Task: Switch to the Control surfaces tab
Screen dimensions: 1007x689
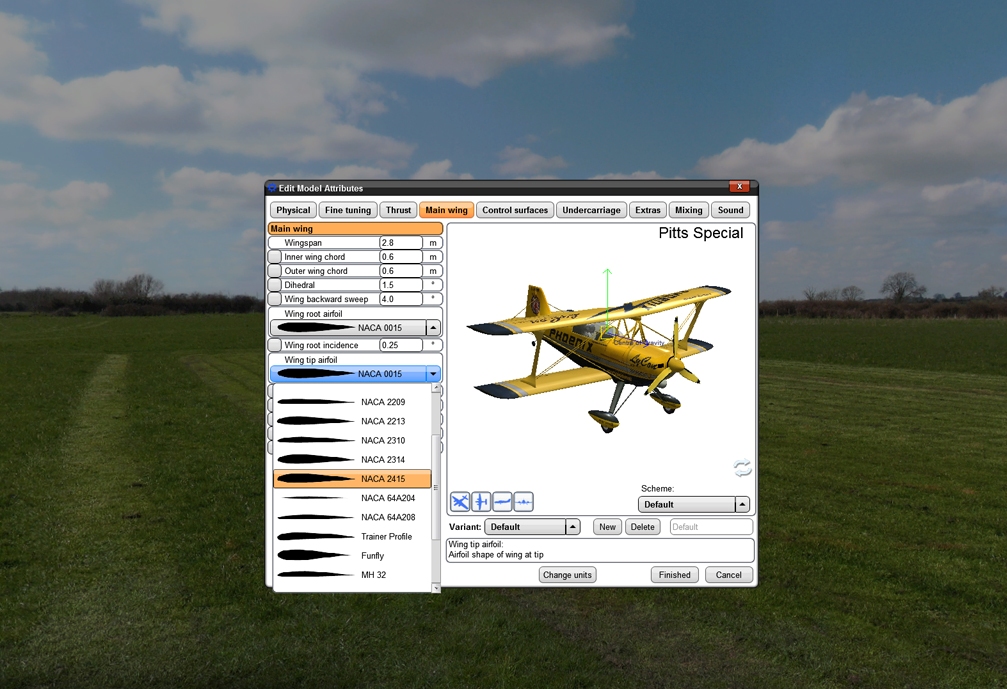Action: 515,210
